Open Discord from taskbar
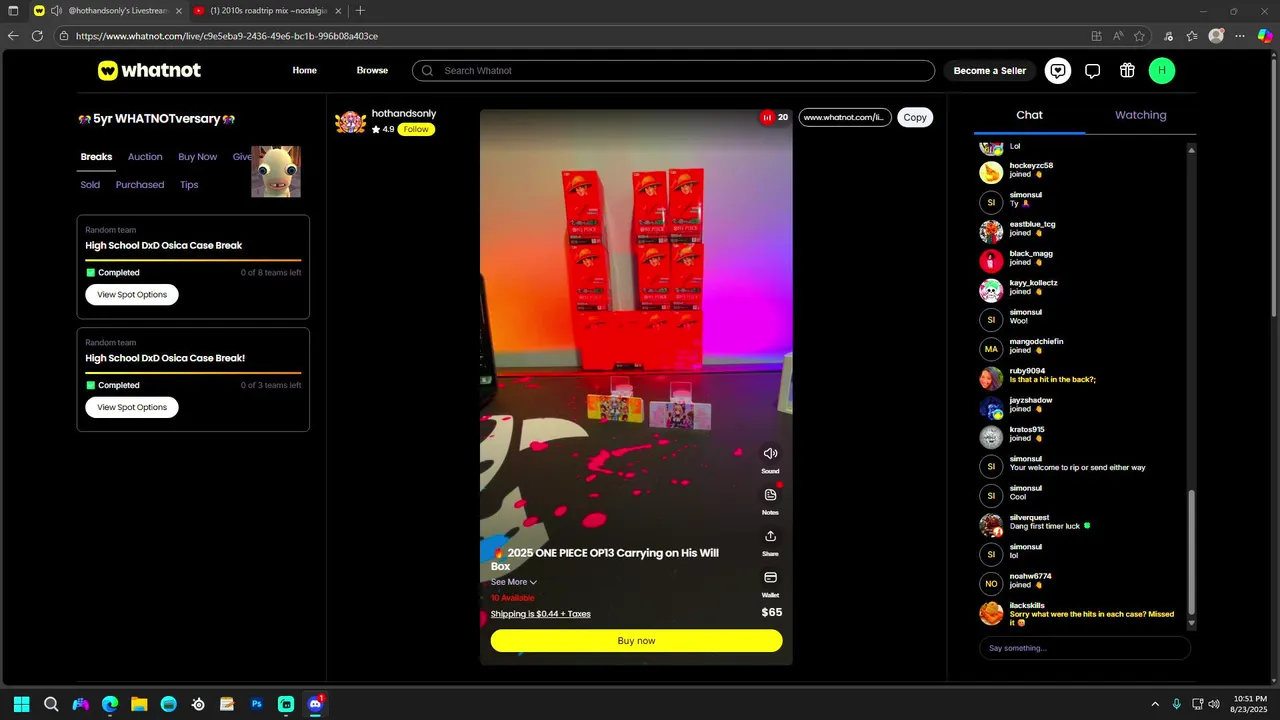The width and height of the screenshot is (1280, 720). 316,704
